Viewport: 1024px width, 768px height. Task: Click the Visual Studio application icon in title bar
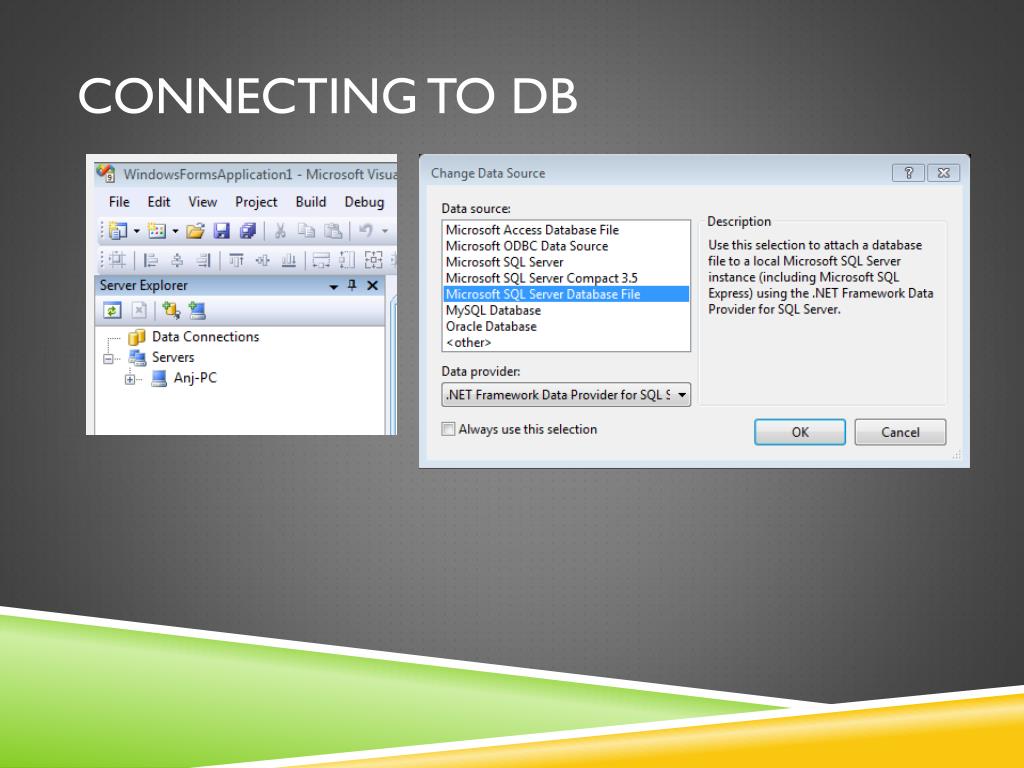tap(106, 174)
